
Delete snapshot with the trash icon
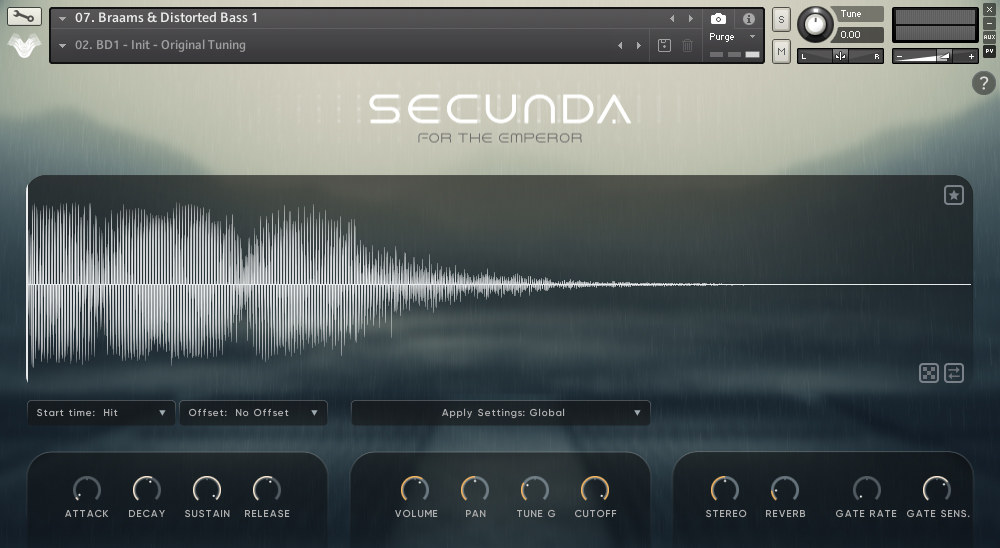(x=687, y=45)
